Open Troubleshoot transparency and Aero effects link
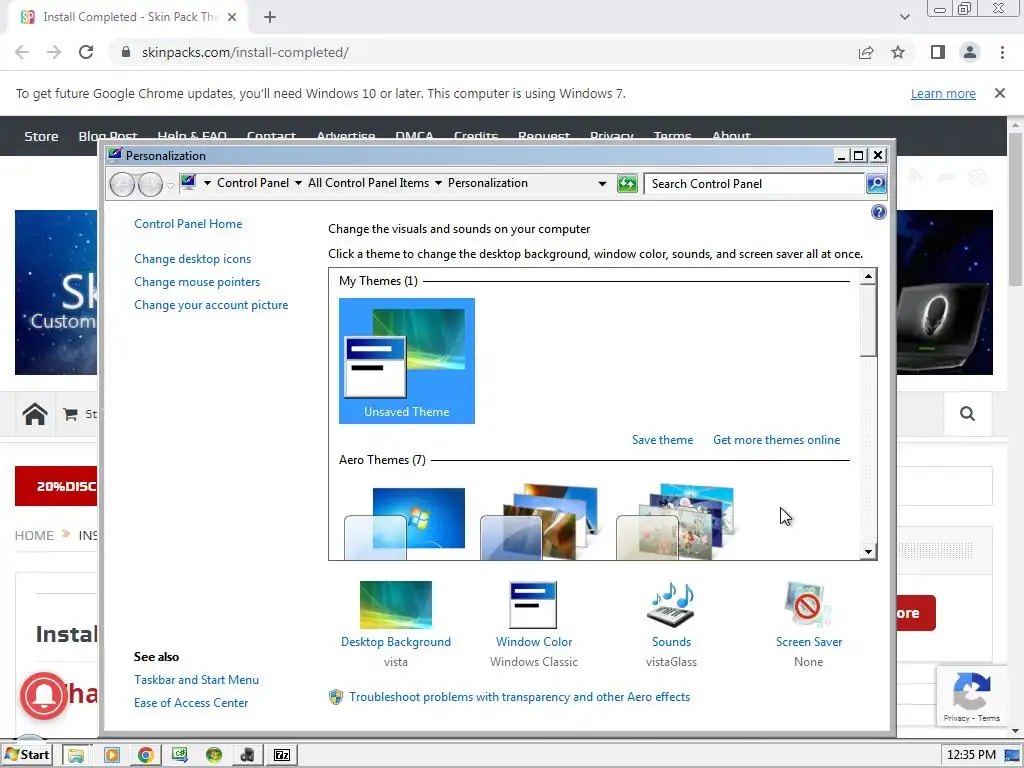Image resolution: width=1024 pixels, height=768 pixels. point(519,697)
